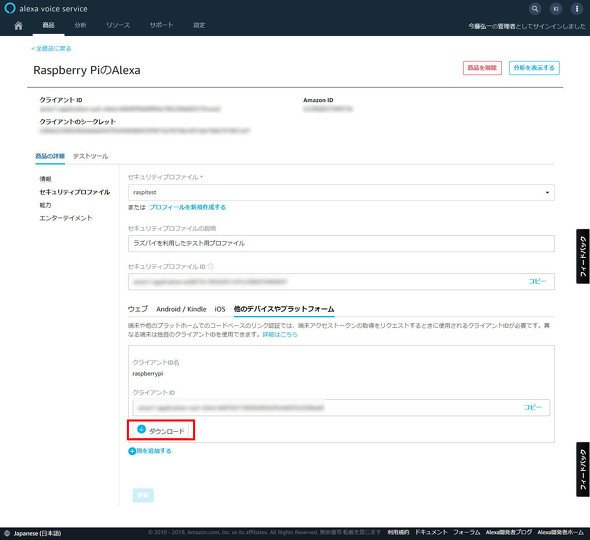Click the red 商品を削除 button
Screen dimensions: 590x540
tap(482, 68)
